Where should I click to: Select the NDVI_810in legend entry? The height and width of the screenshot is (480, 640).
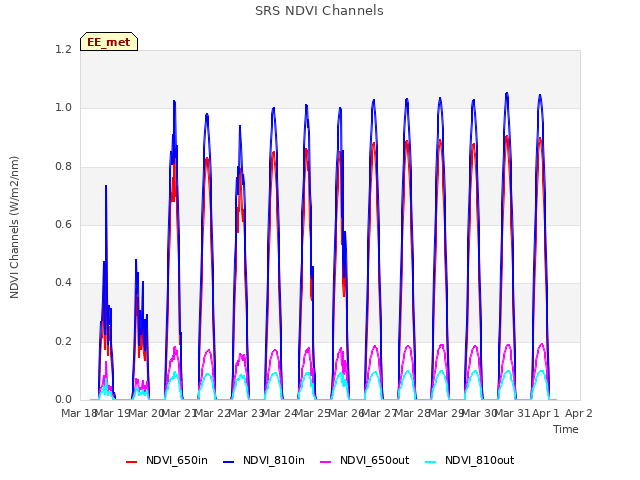(264, 460)
